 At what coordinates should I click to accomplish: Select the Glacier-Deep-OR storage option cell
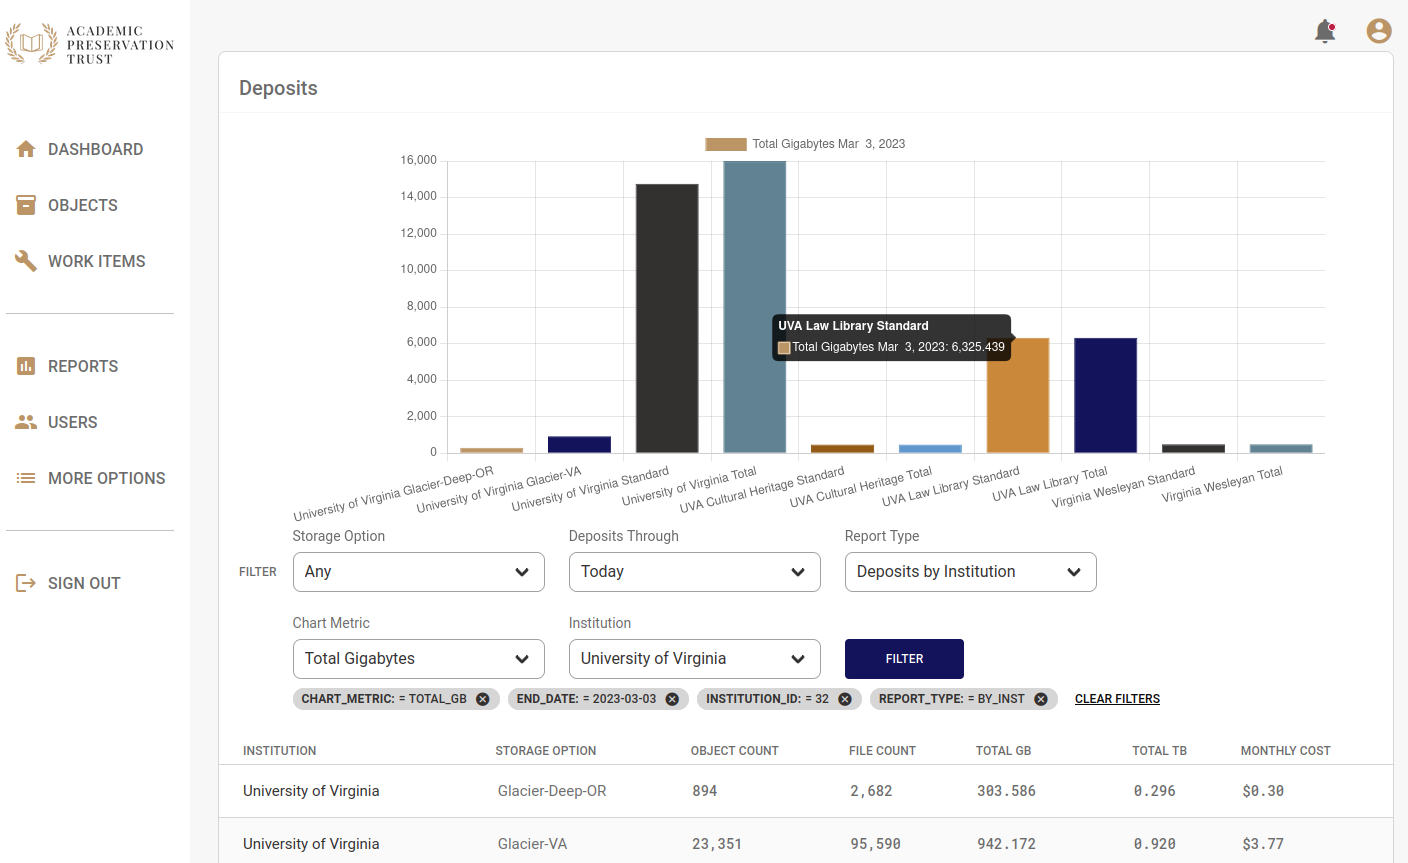[552, 791]
